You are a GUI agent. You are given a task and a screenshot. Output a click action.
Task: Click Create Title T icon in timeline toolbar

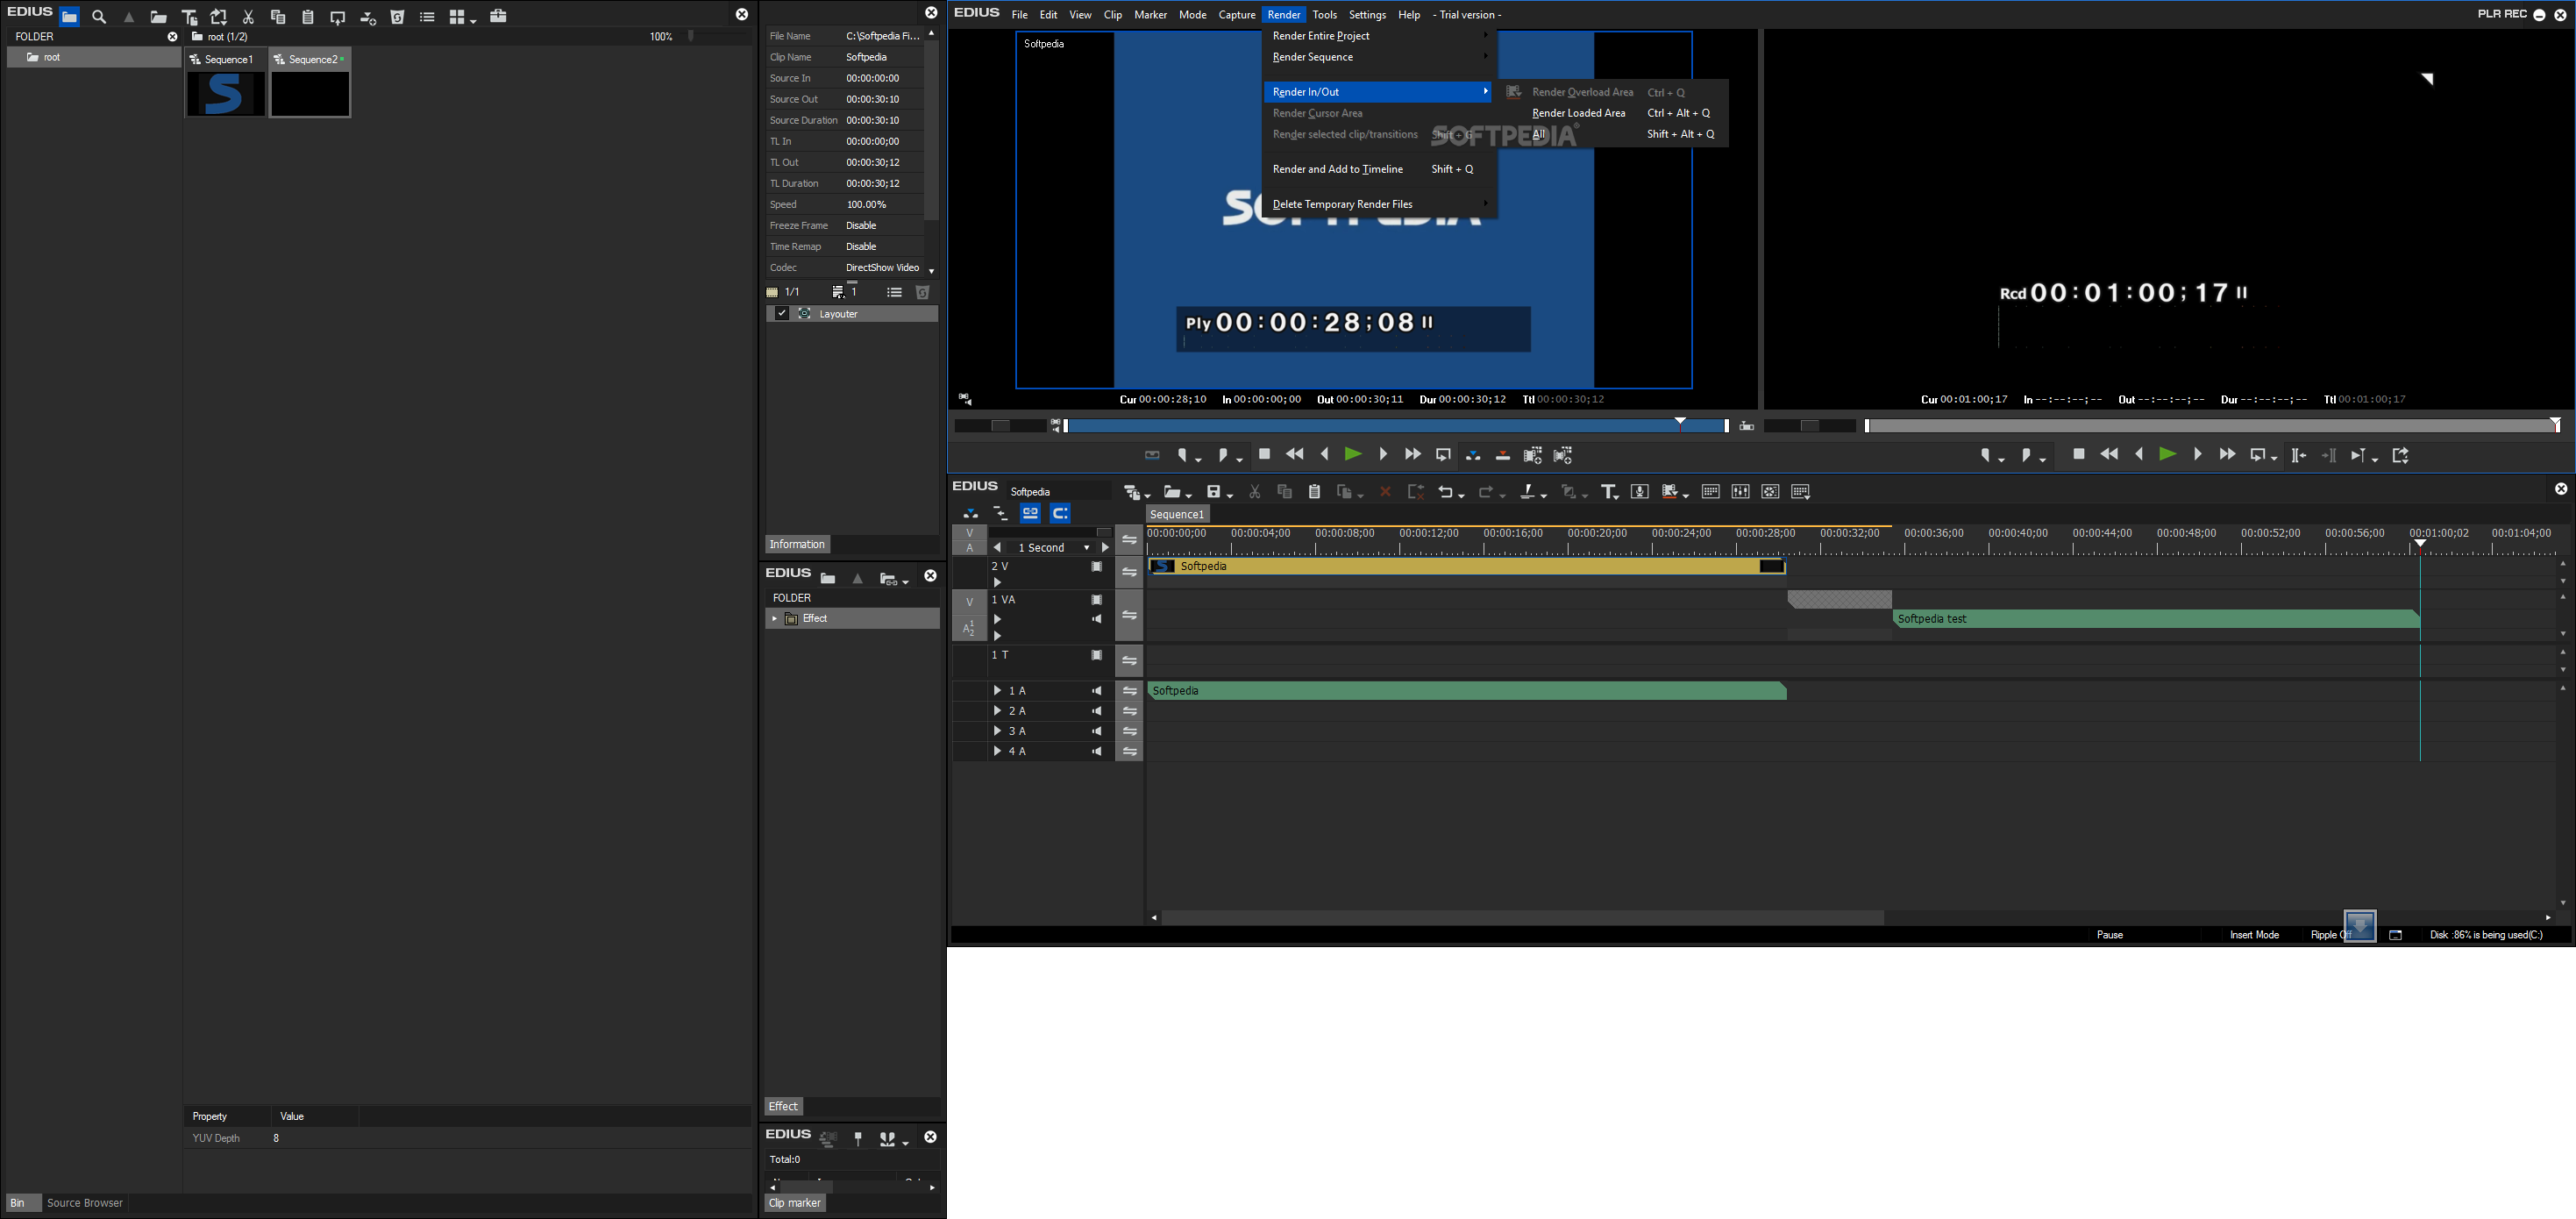[1609, 492]
